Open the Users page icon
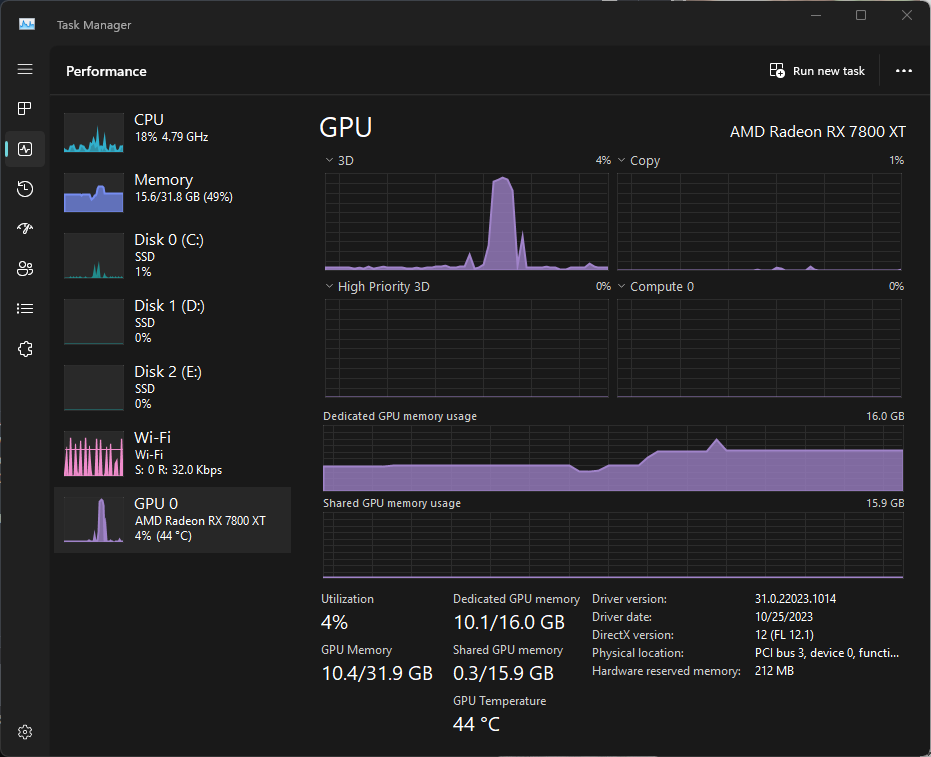This screenshot has width=931, height=757. pos(25,268)
